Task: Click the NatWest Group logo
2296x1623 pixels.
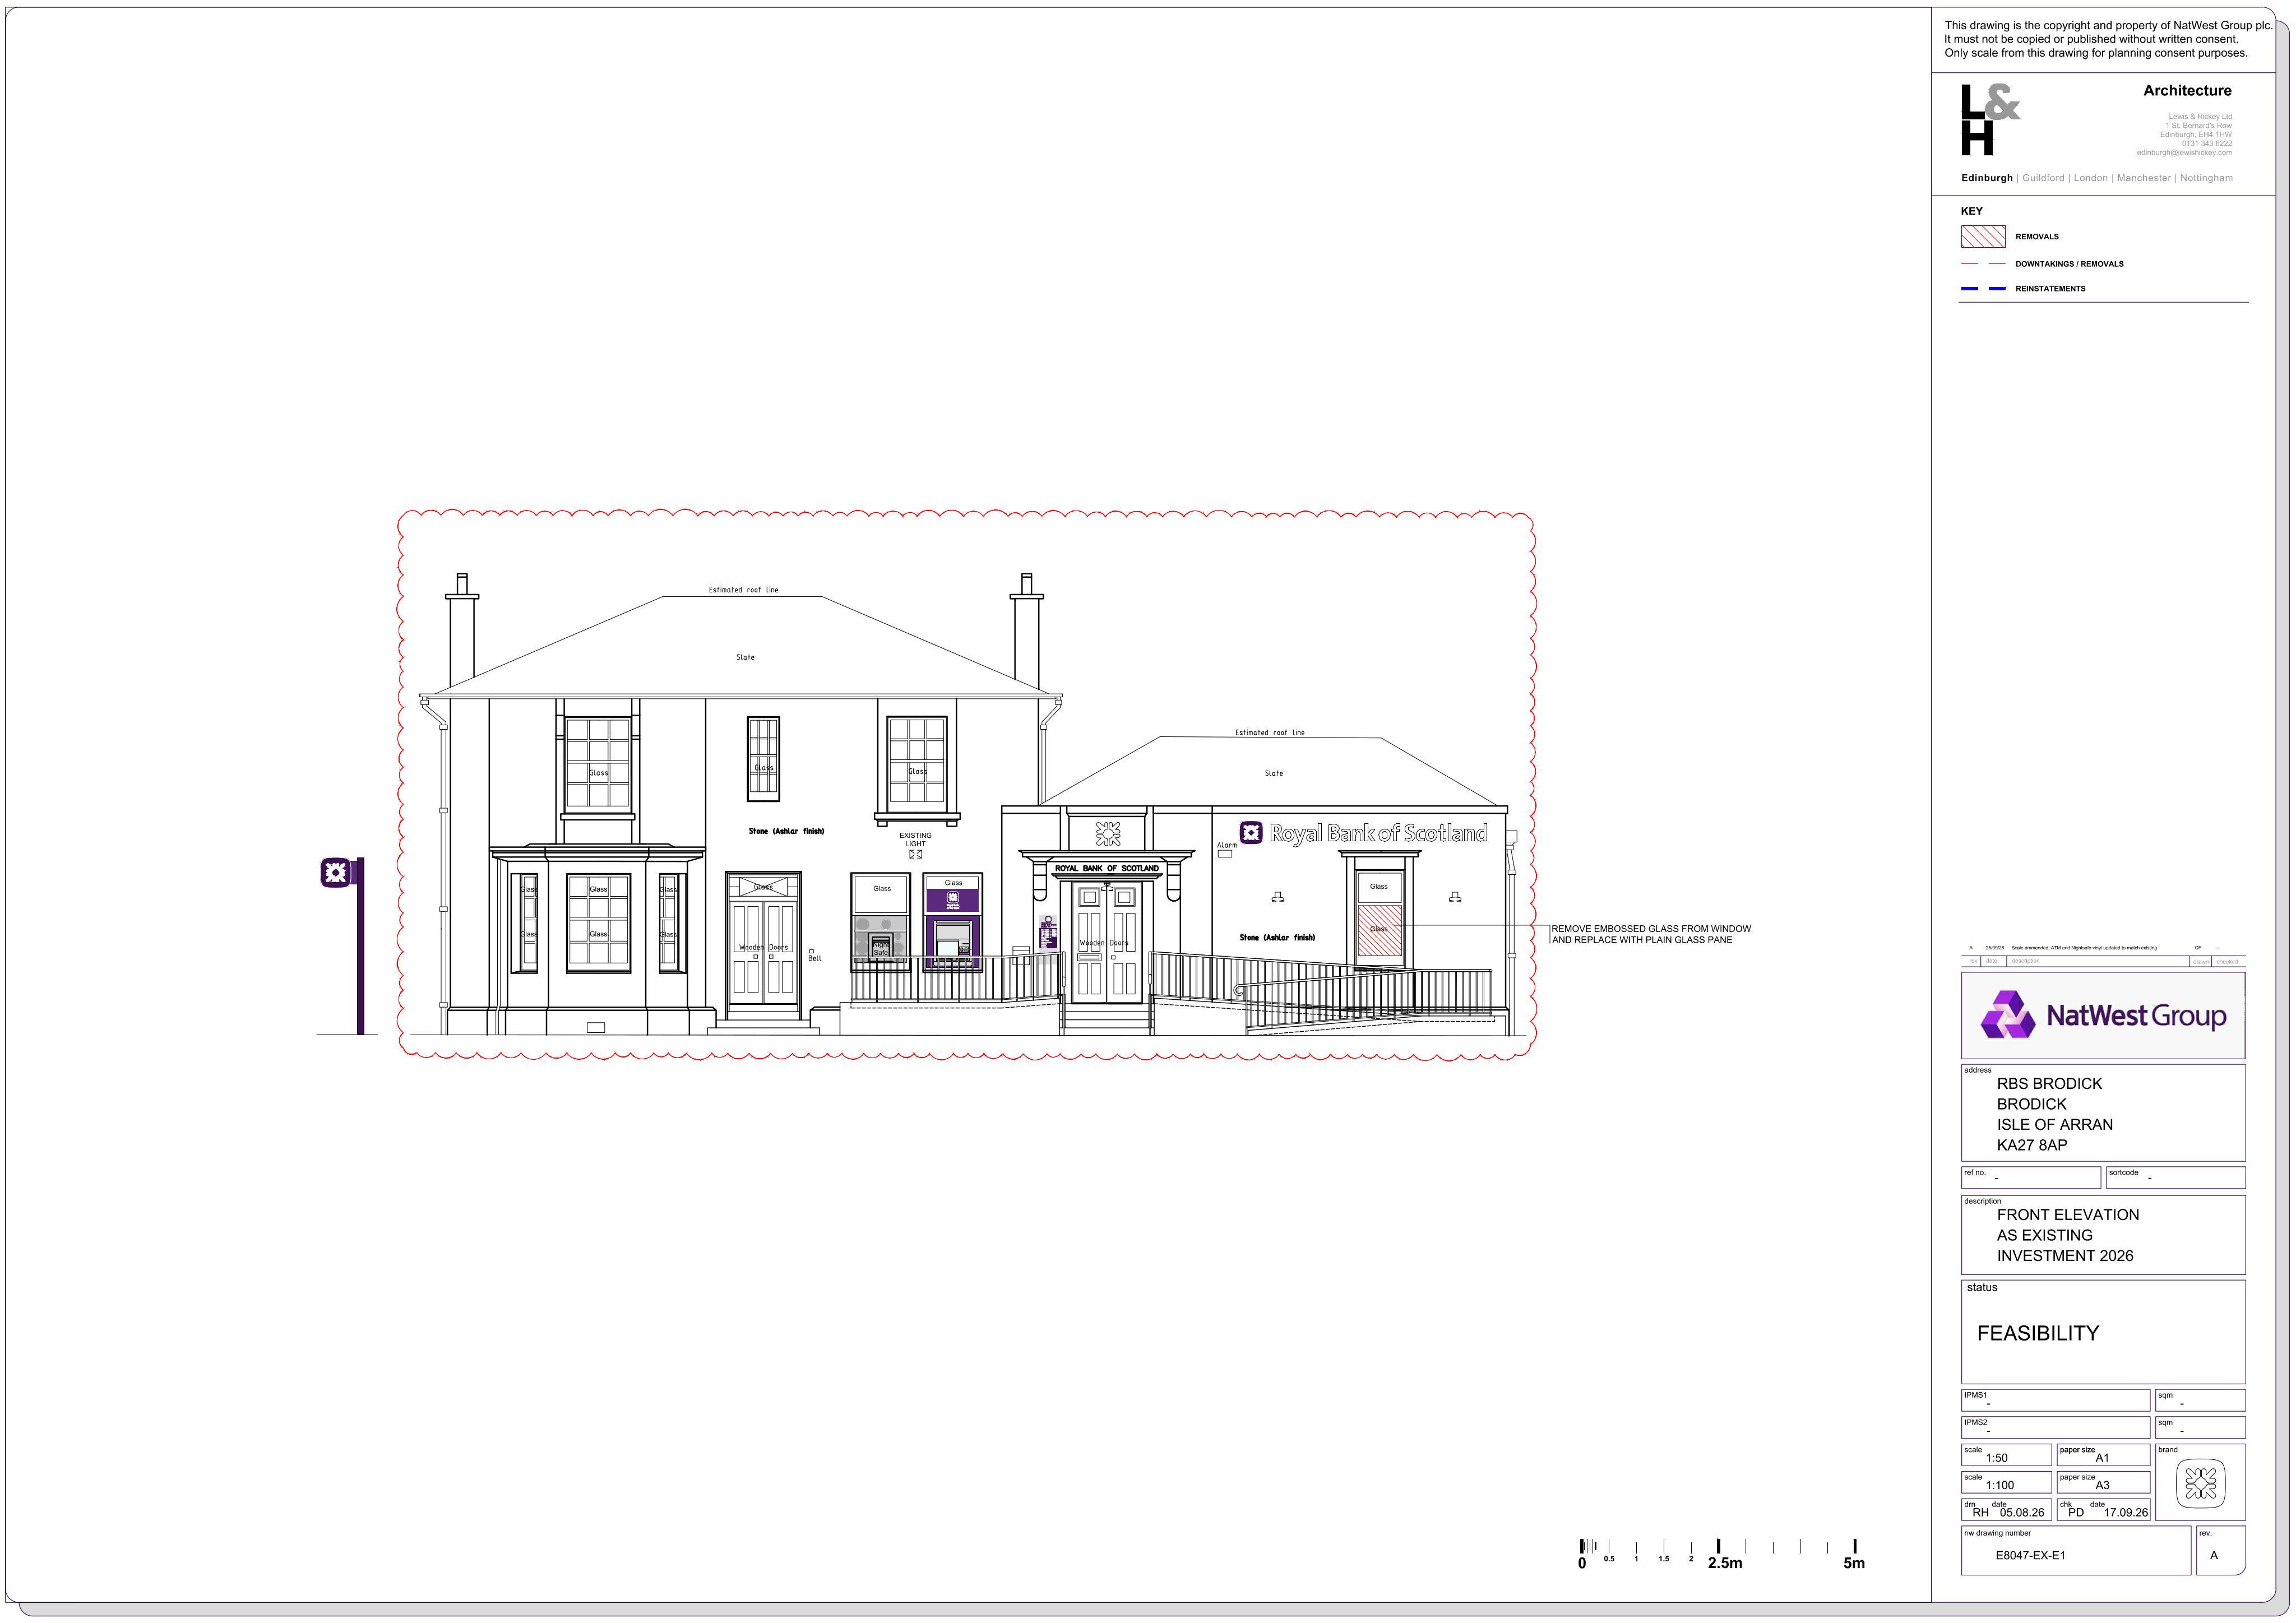Action: [2103, 1015]
